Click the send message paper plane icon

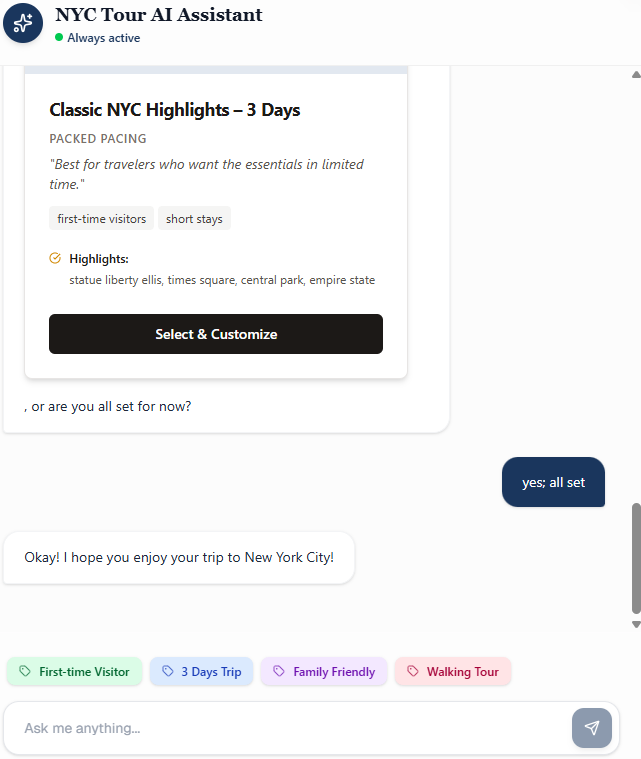[x=591, y=728]
